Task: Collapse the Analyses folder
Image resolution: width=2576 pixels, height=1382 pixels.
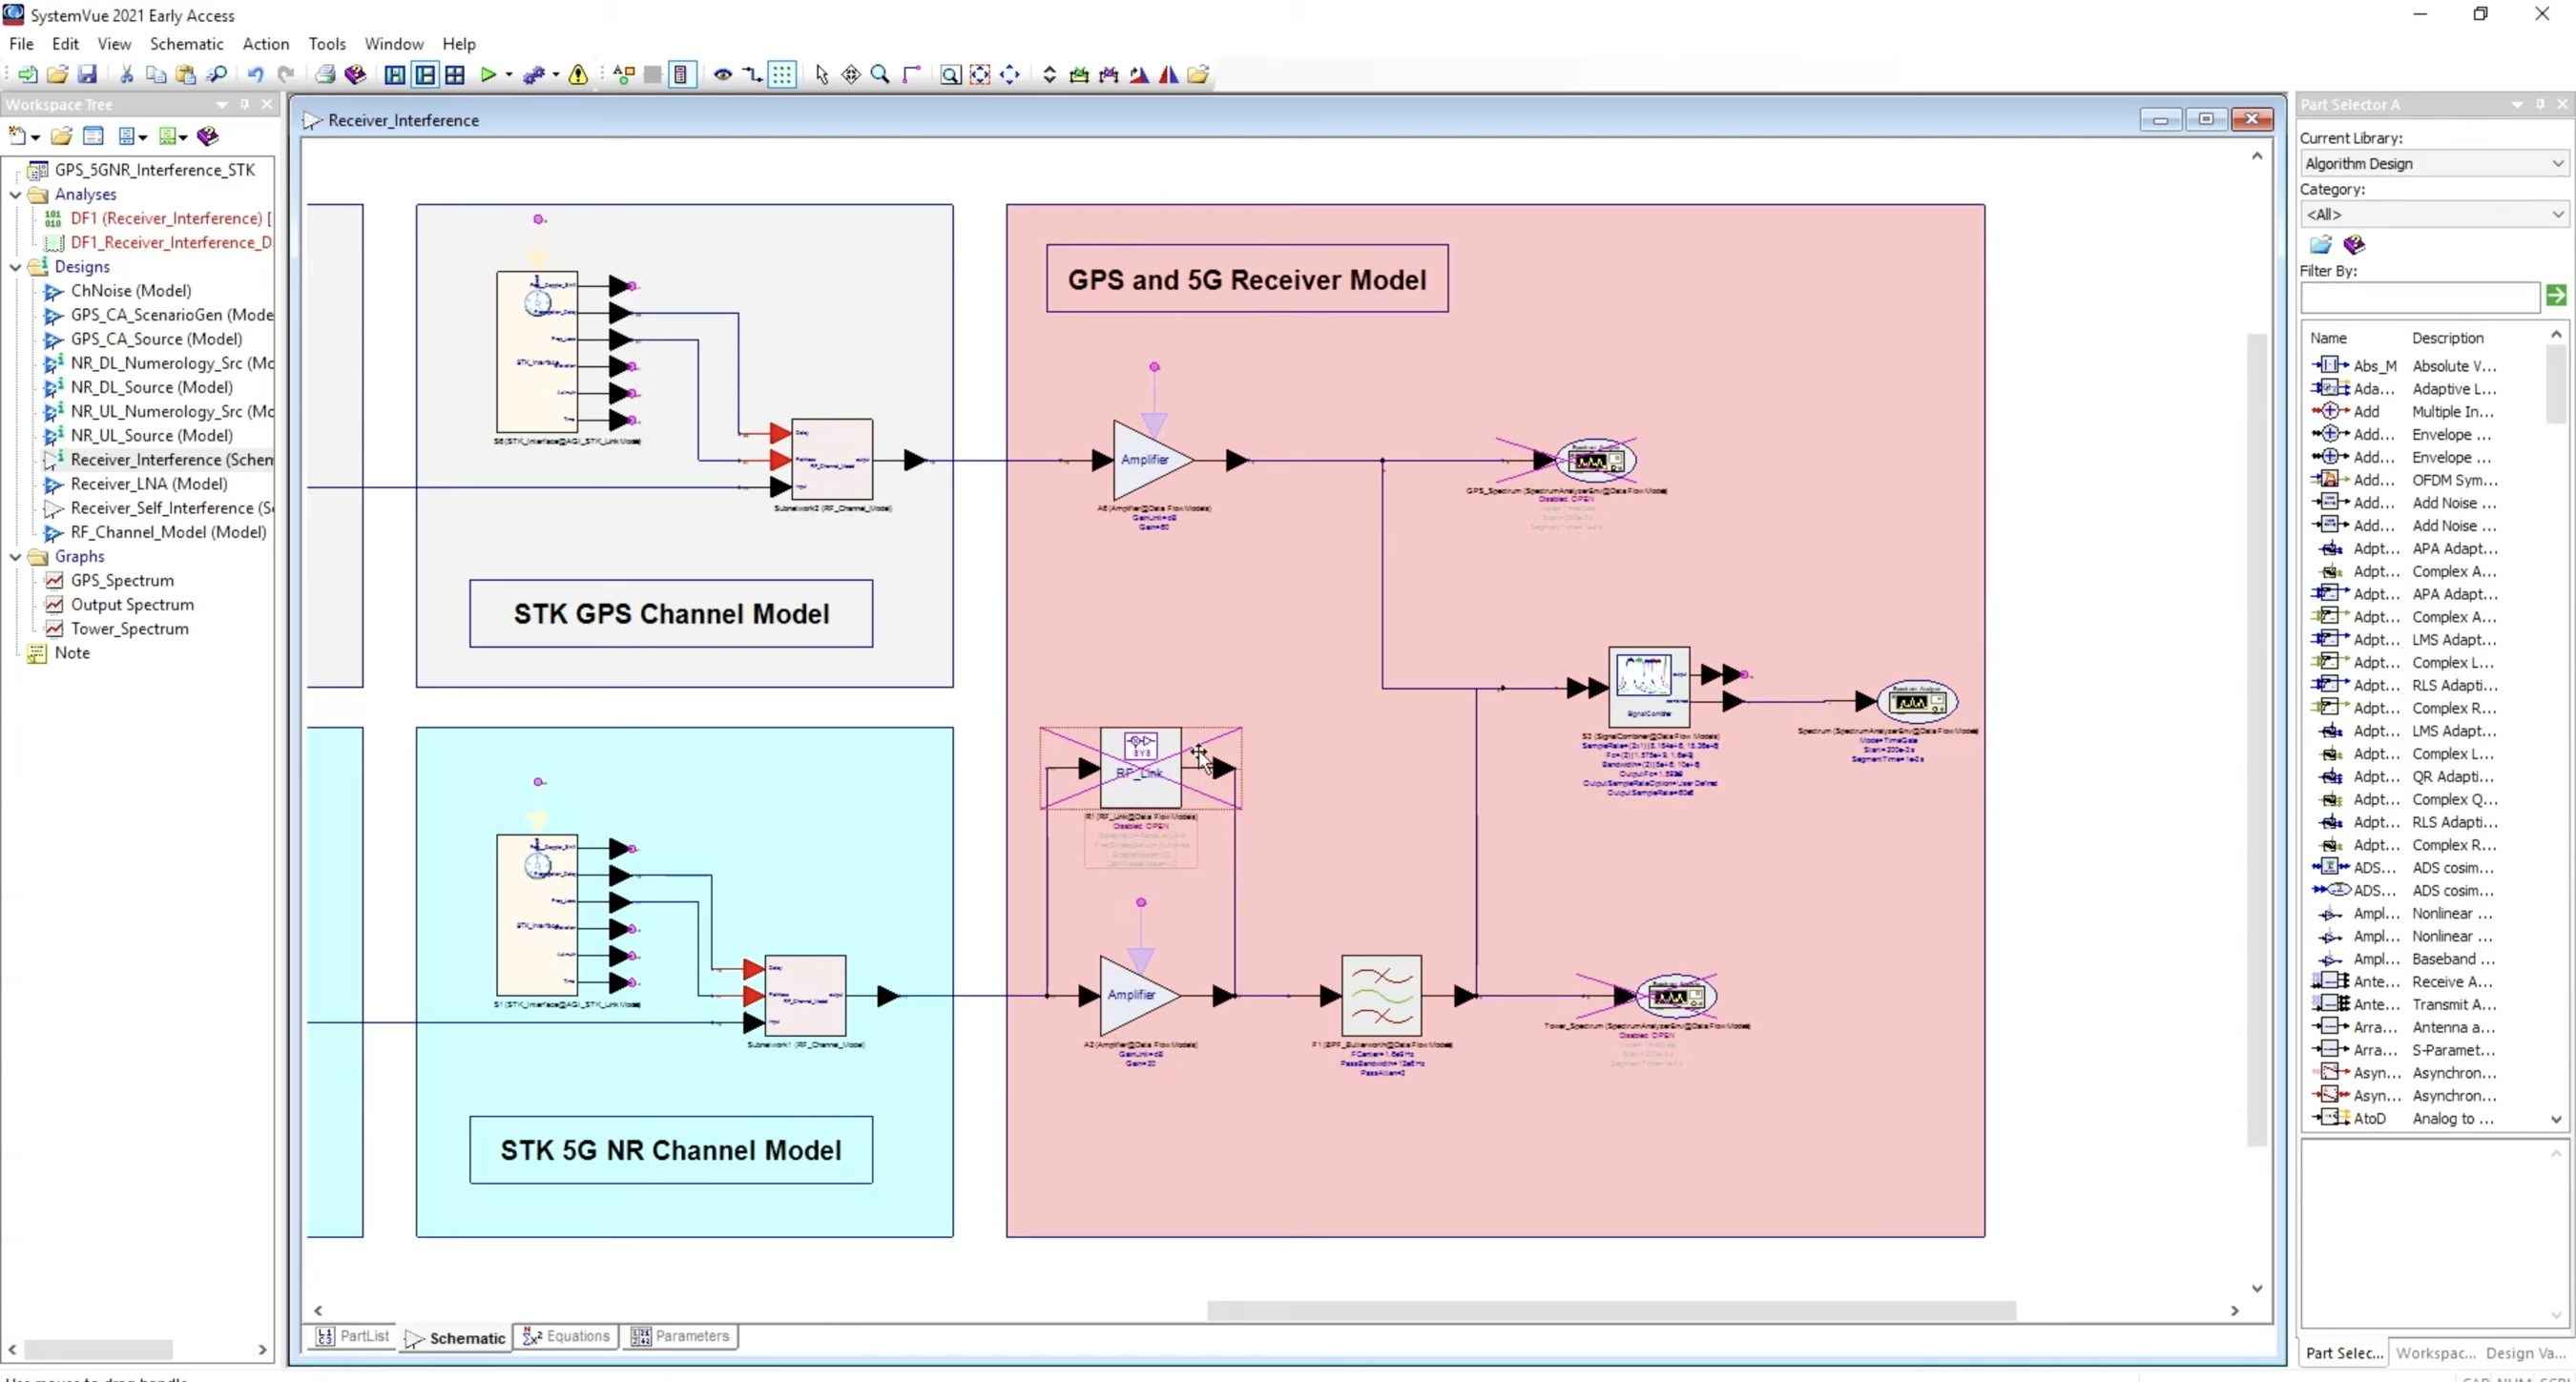Action: [x=16, y=194]
